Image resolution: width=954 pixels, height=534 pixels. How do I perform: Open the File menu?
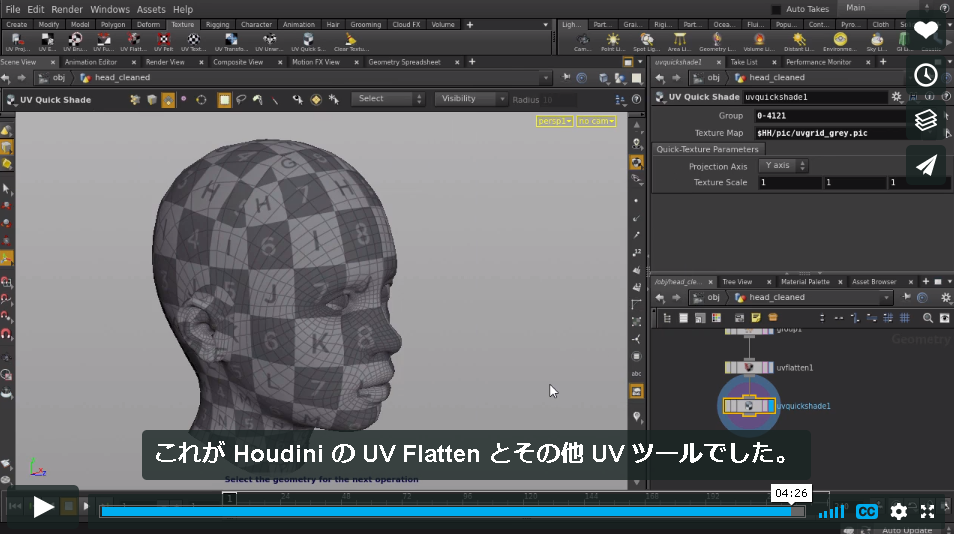(x=13, y=9)
